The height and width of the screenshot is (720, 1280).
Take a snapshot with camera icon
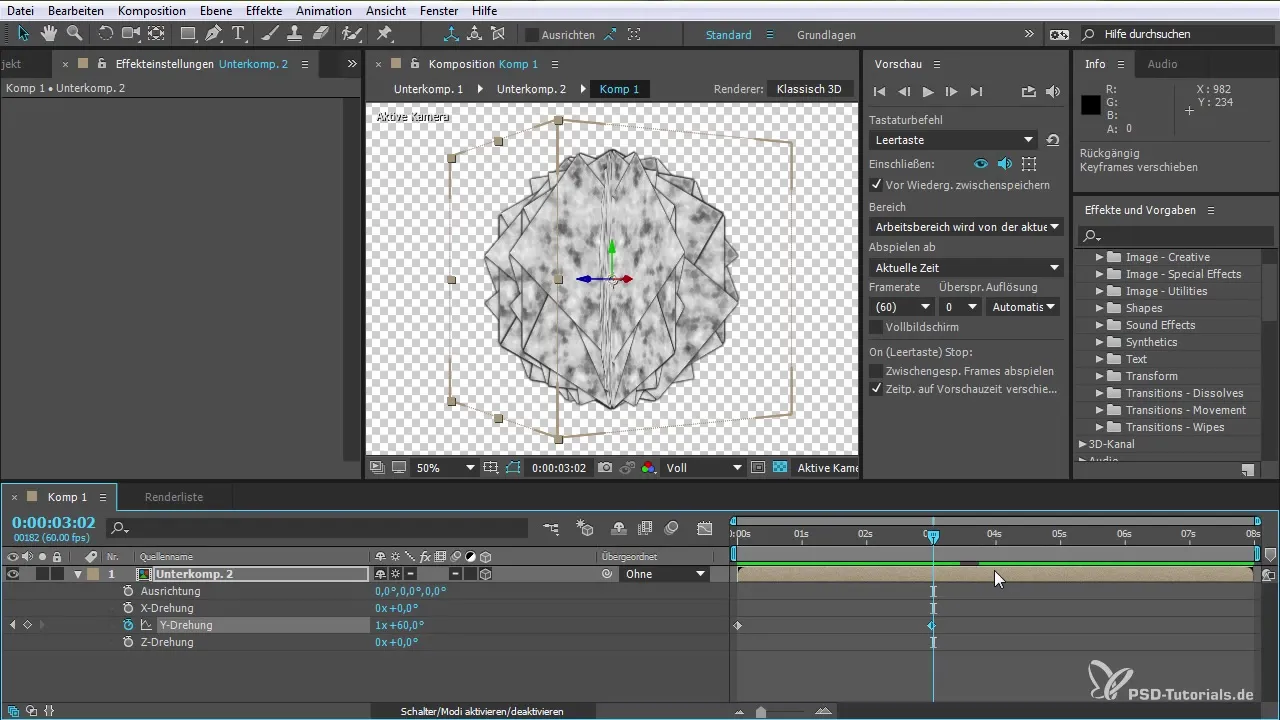605,467
